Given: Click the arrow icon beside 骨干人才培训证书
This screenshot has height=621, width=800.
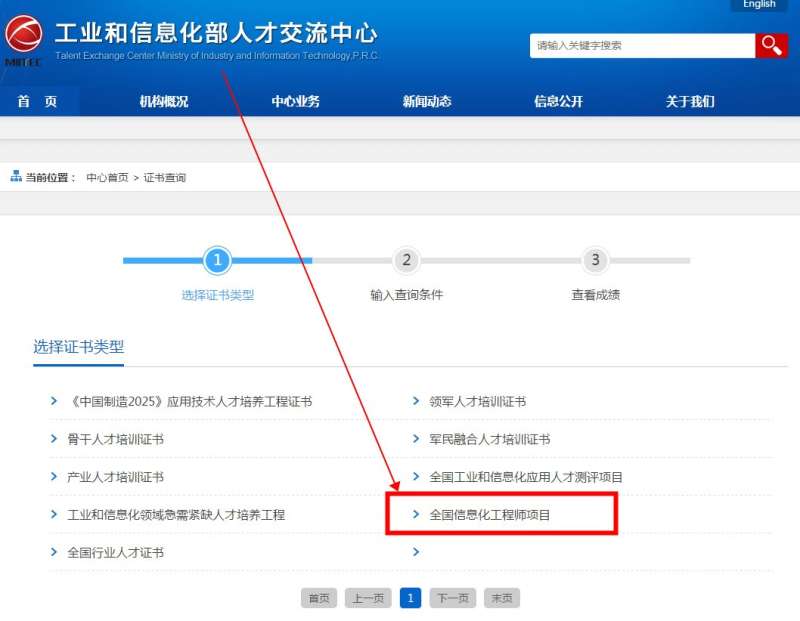Looking at the screenshot, I should click(x=54, y=438).
